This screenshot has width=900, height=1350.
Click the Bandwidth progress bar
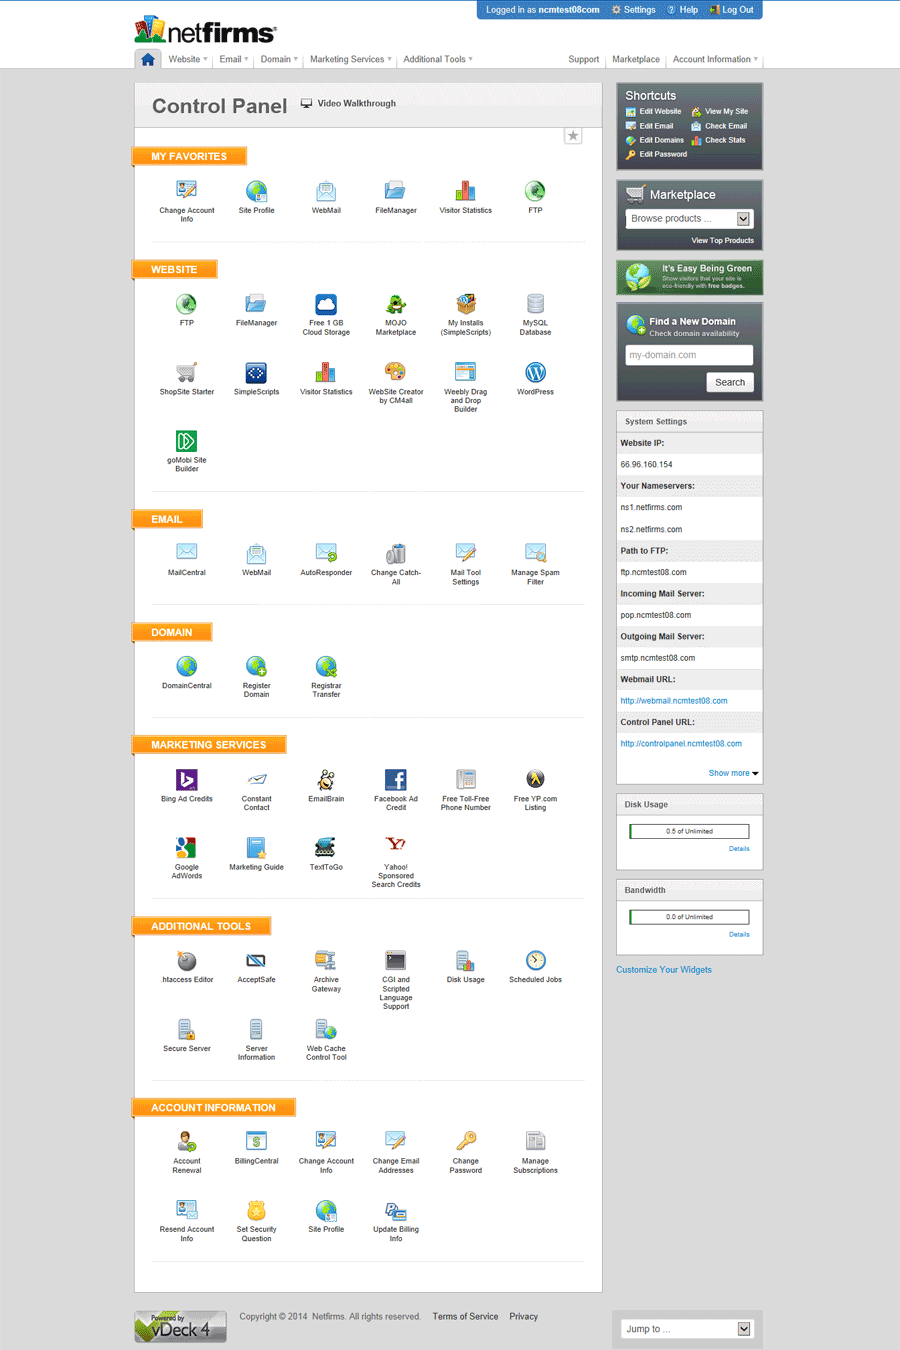(x=689, y=917)
